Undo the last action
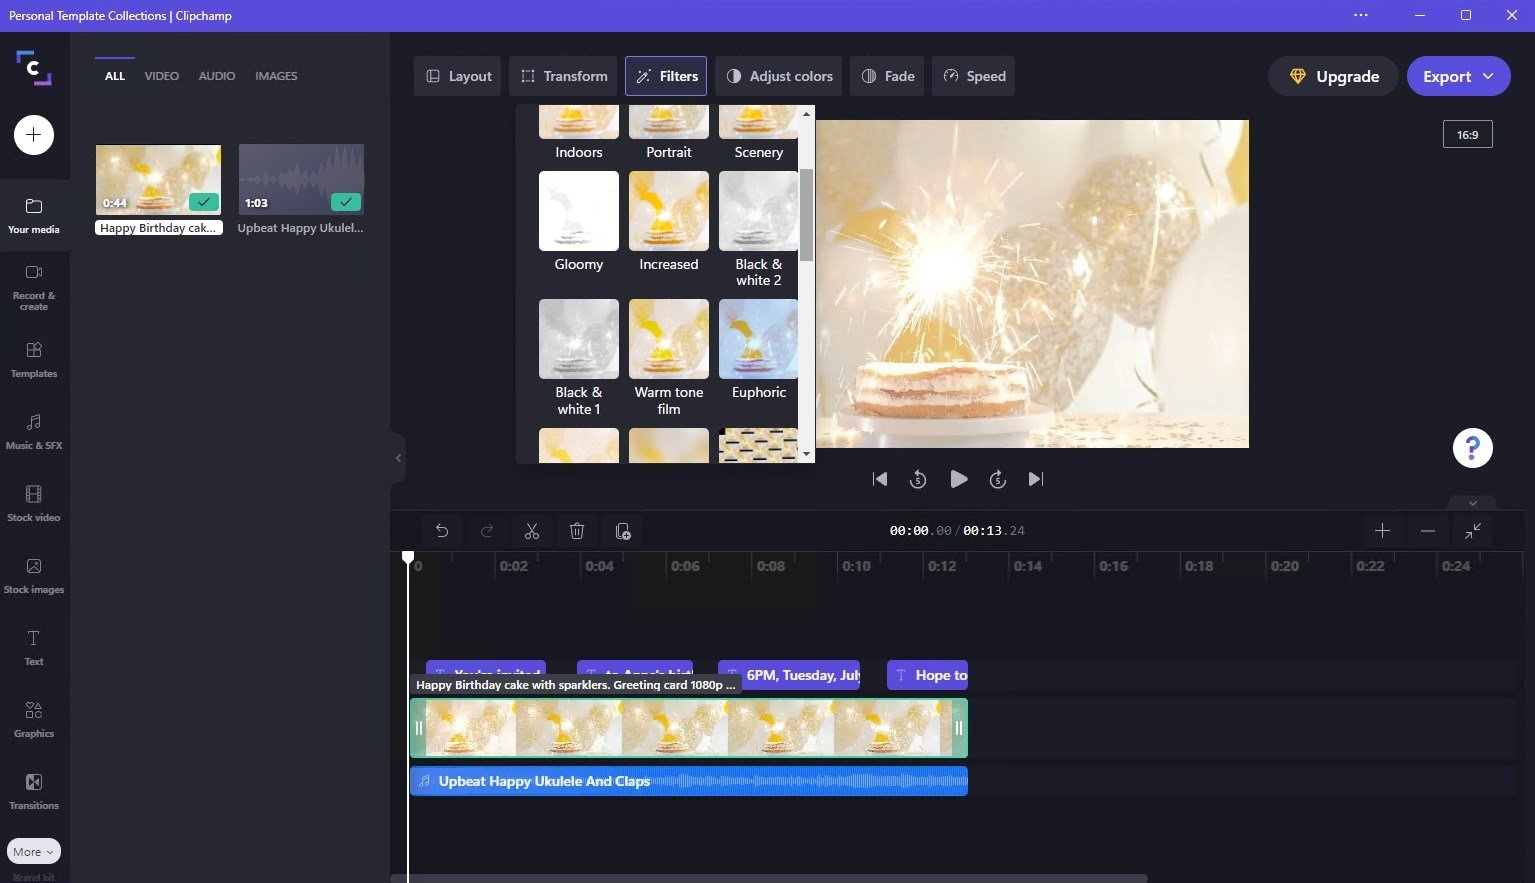Screen dimensions: 1535x883 pos(442,531)
